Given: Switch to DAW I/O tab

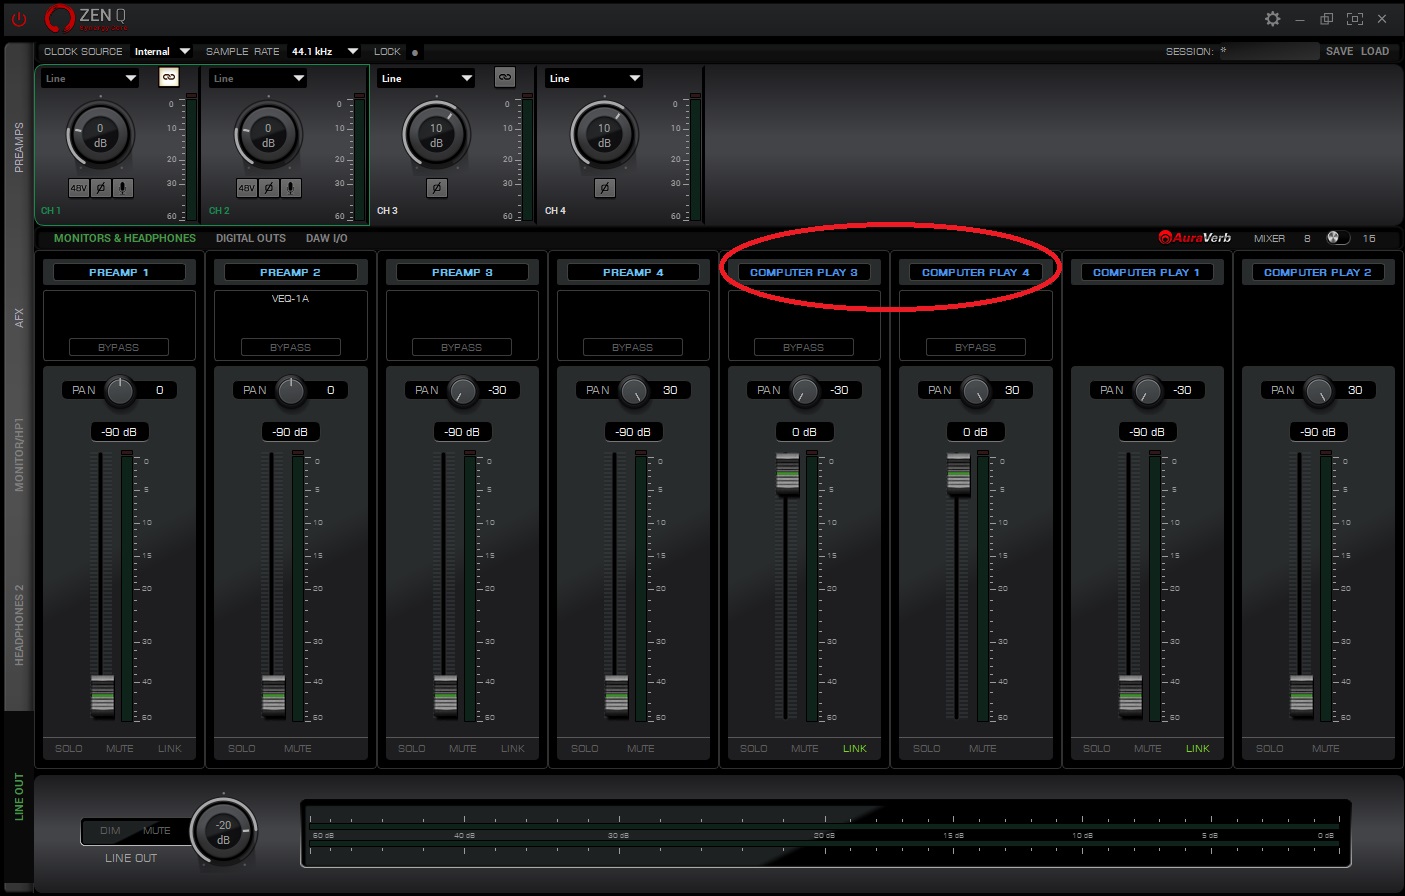Looking at the screenshot, I should (327, 238).
